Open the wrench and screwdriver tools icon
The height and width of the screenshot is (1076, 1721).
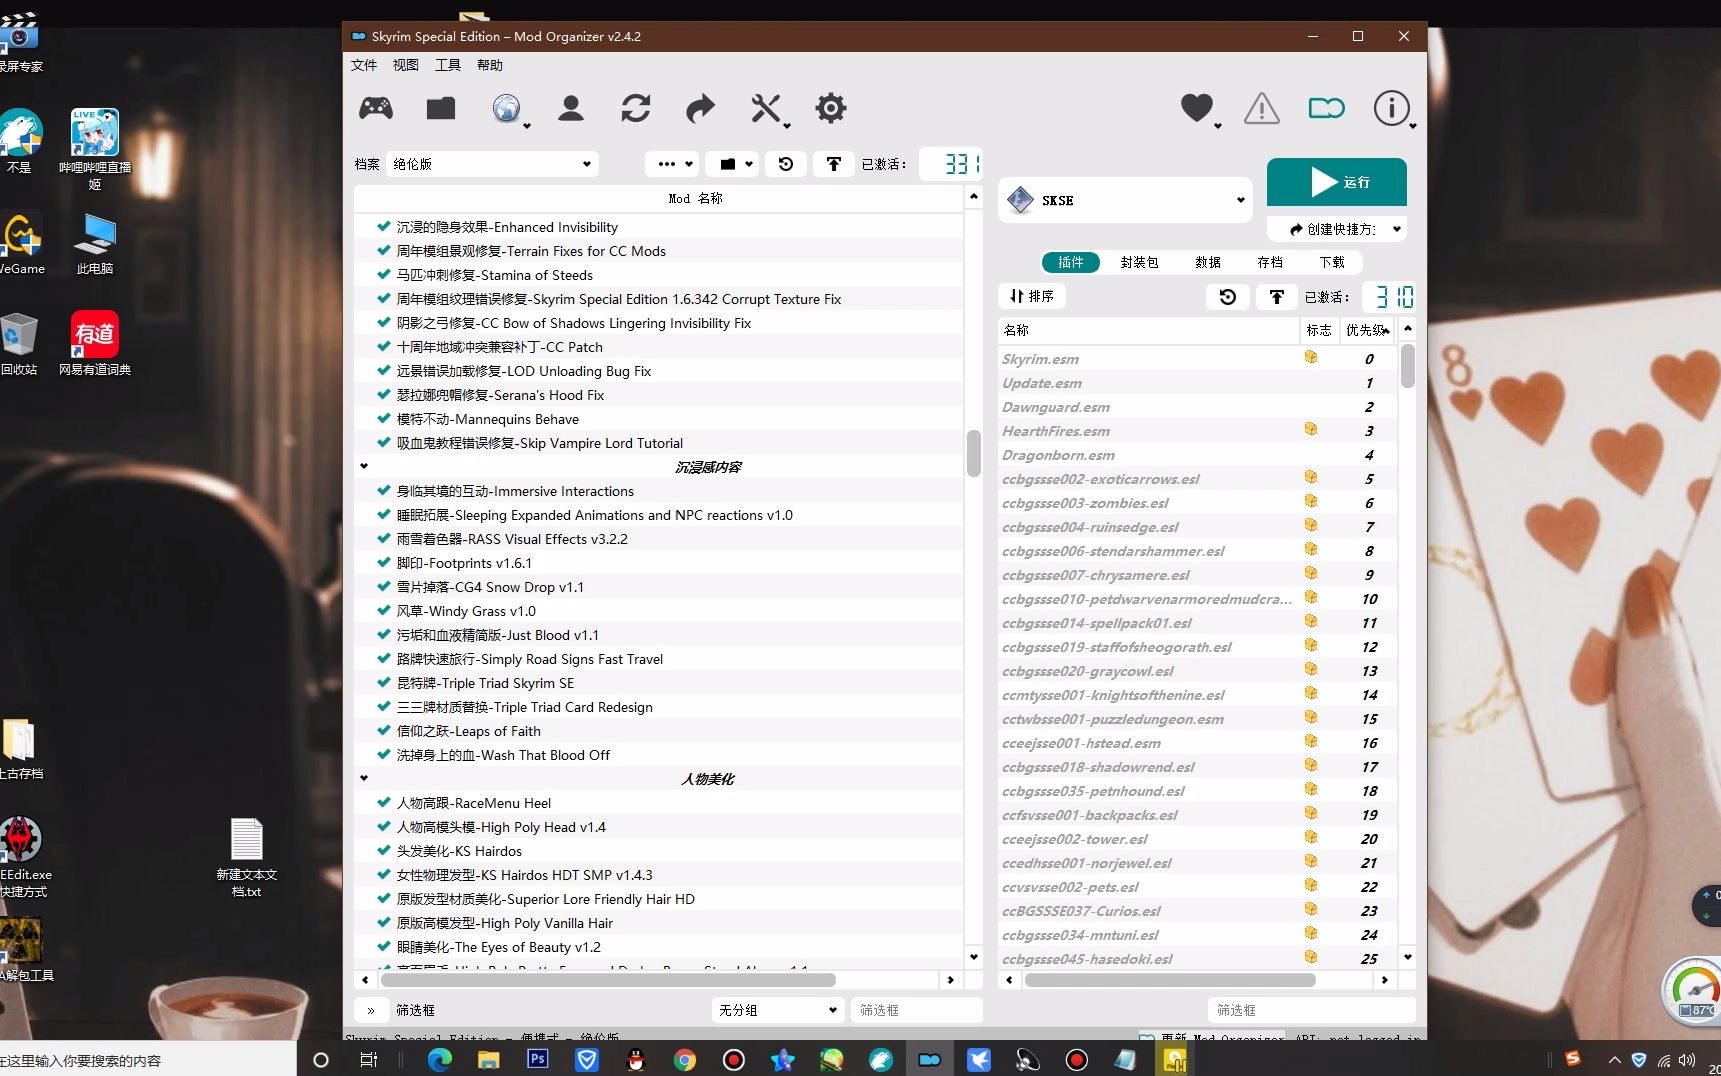pyautogui.click(x=766, y=108)
